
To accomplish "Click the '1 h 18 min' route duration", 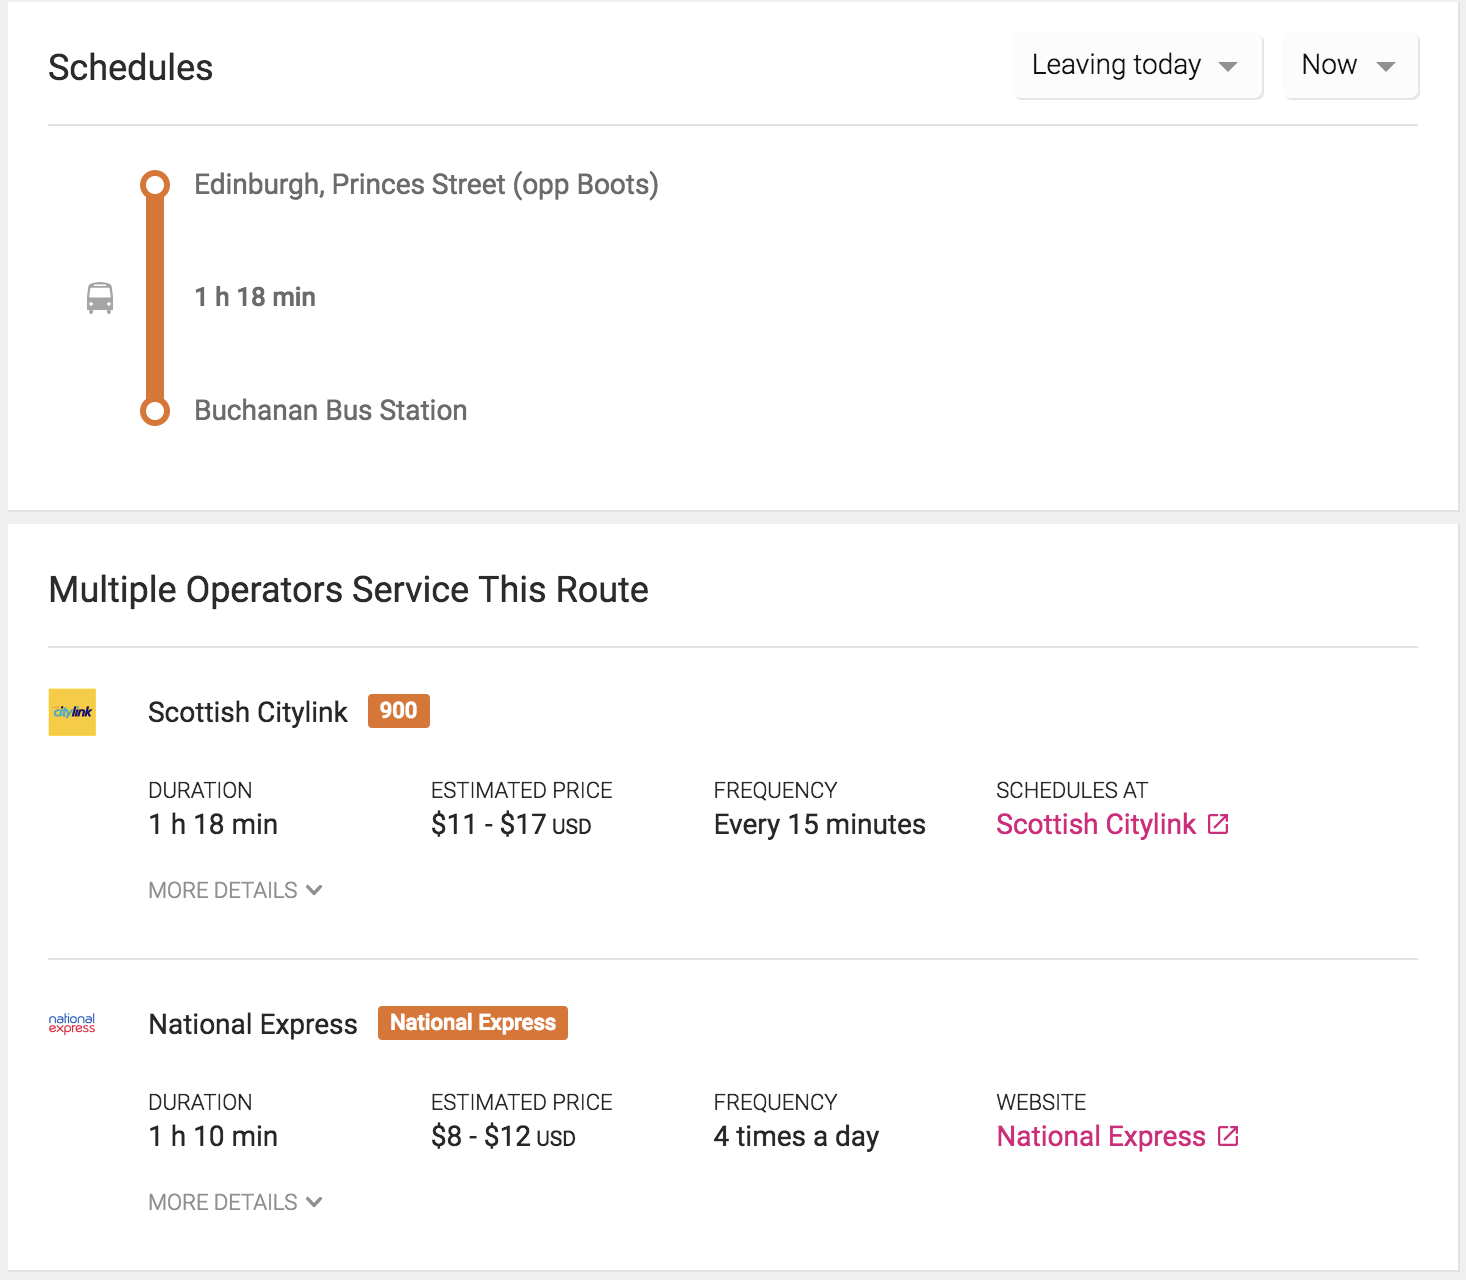I will pos(255,297).
